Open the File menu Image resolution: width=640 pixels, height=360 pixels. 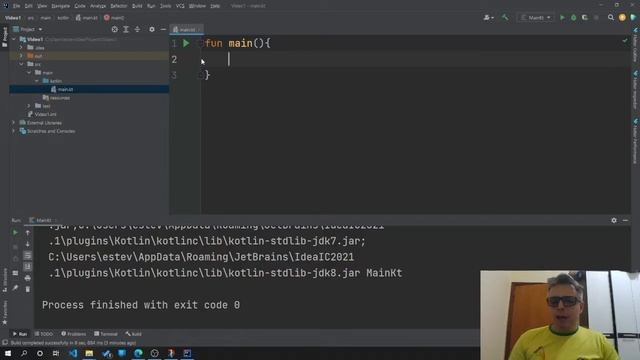[x=16, y=6]
